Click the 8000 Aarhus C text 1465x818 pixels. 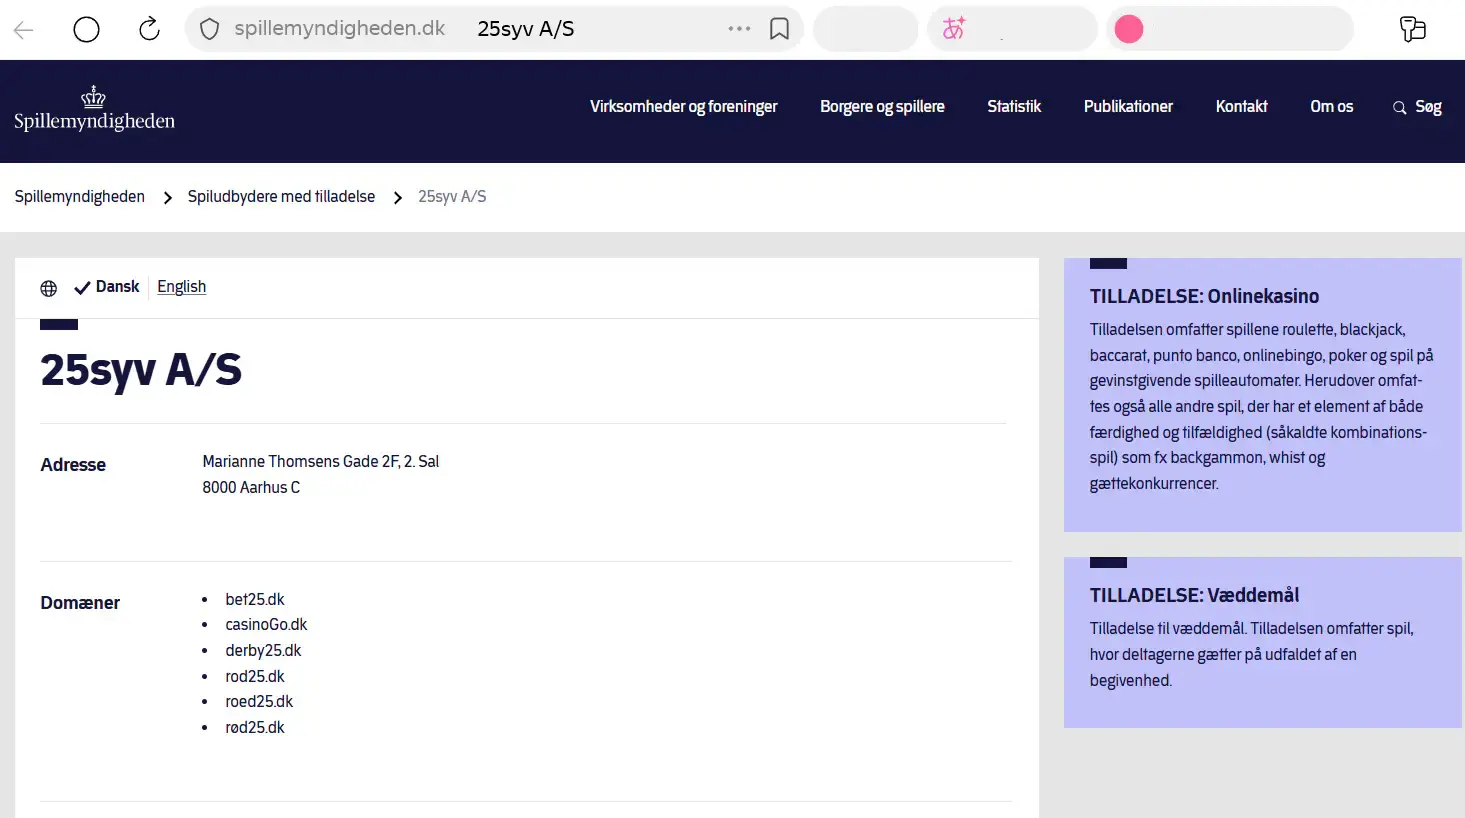pos(251,488)
